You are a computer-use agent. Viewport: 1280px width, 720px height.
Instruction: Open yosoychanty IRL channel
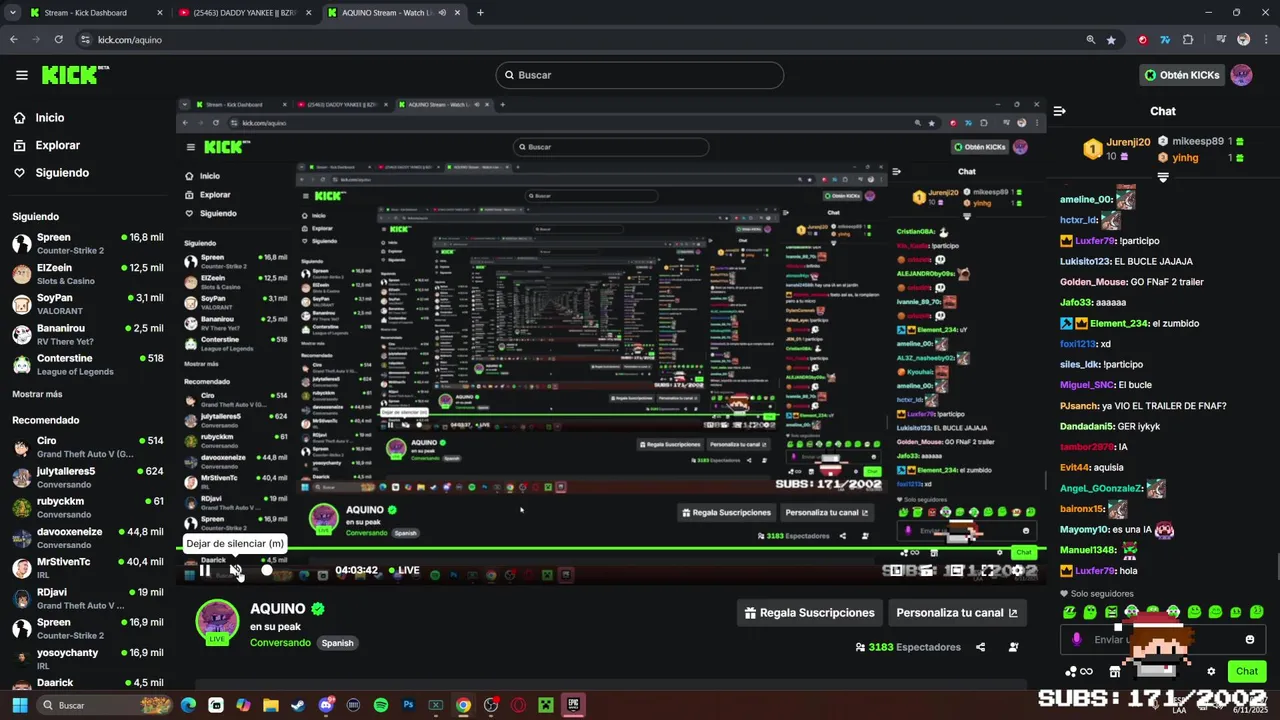88,659
